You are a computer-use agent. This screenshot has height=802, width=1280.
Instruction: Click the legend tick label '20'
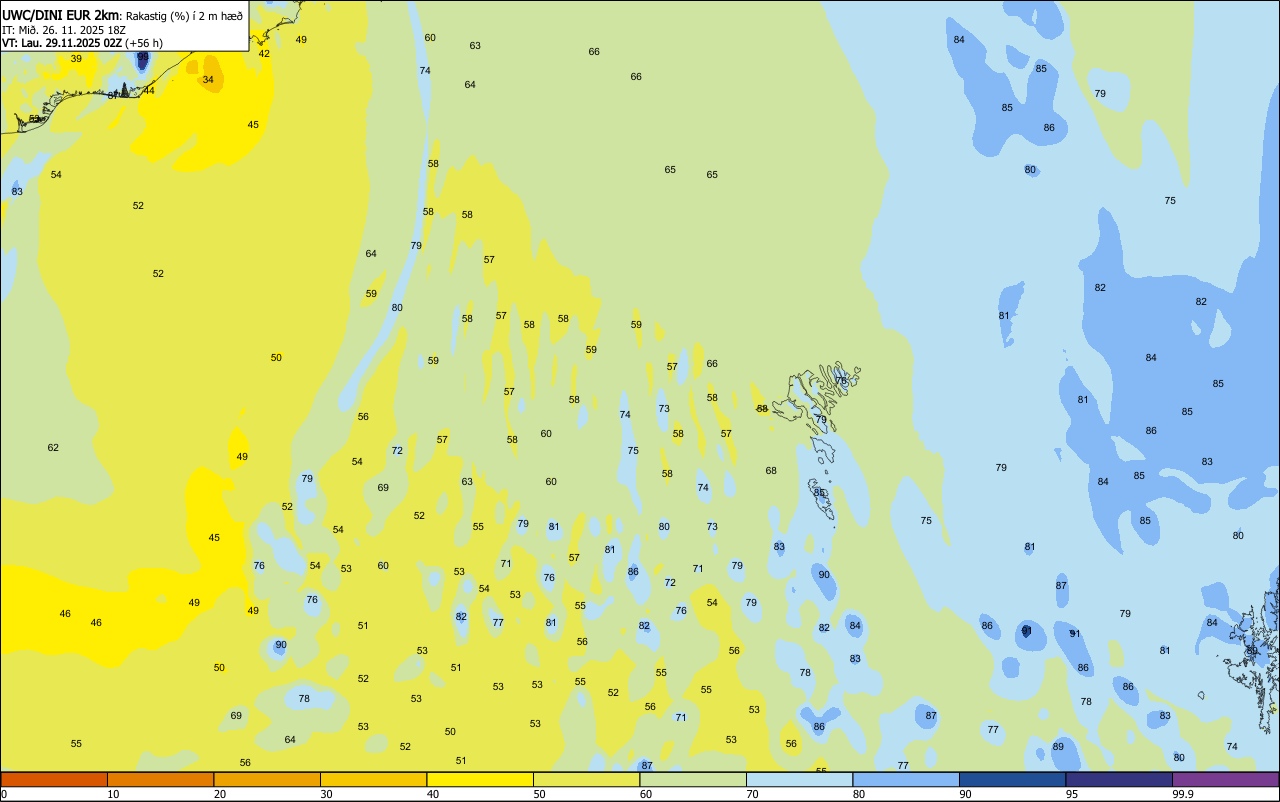pos(219,794)
